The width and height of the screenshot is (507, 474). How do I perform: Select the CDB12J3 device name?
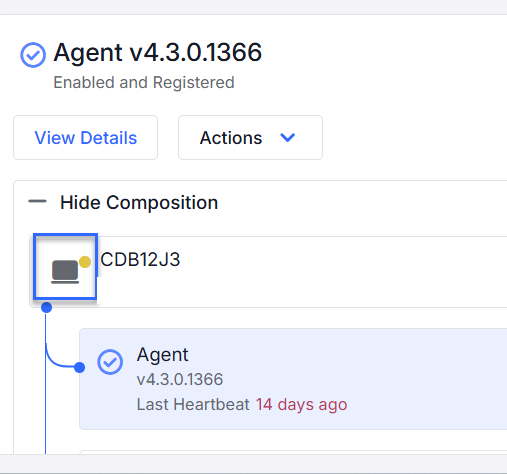(140, 259)
